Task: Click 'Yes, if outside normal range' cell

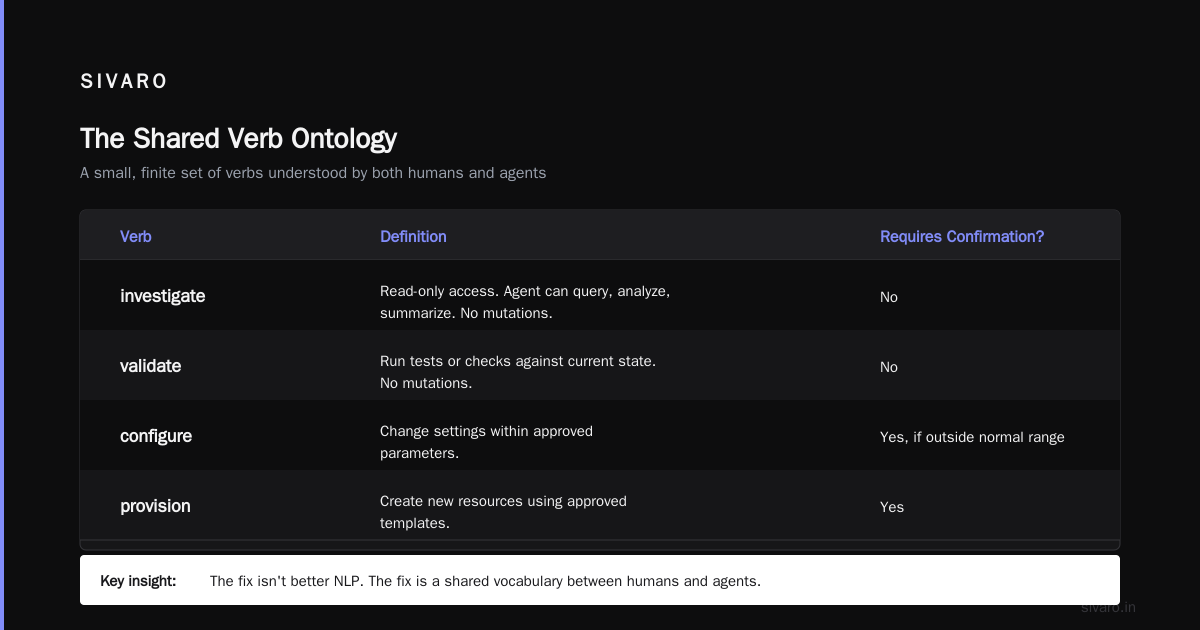Action: [x=972, y=437]
